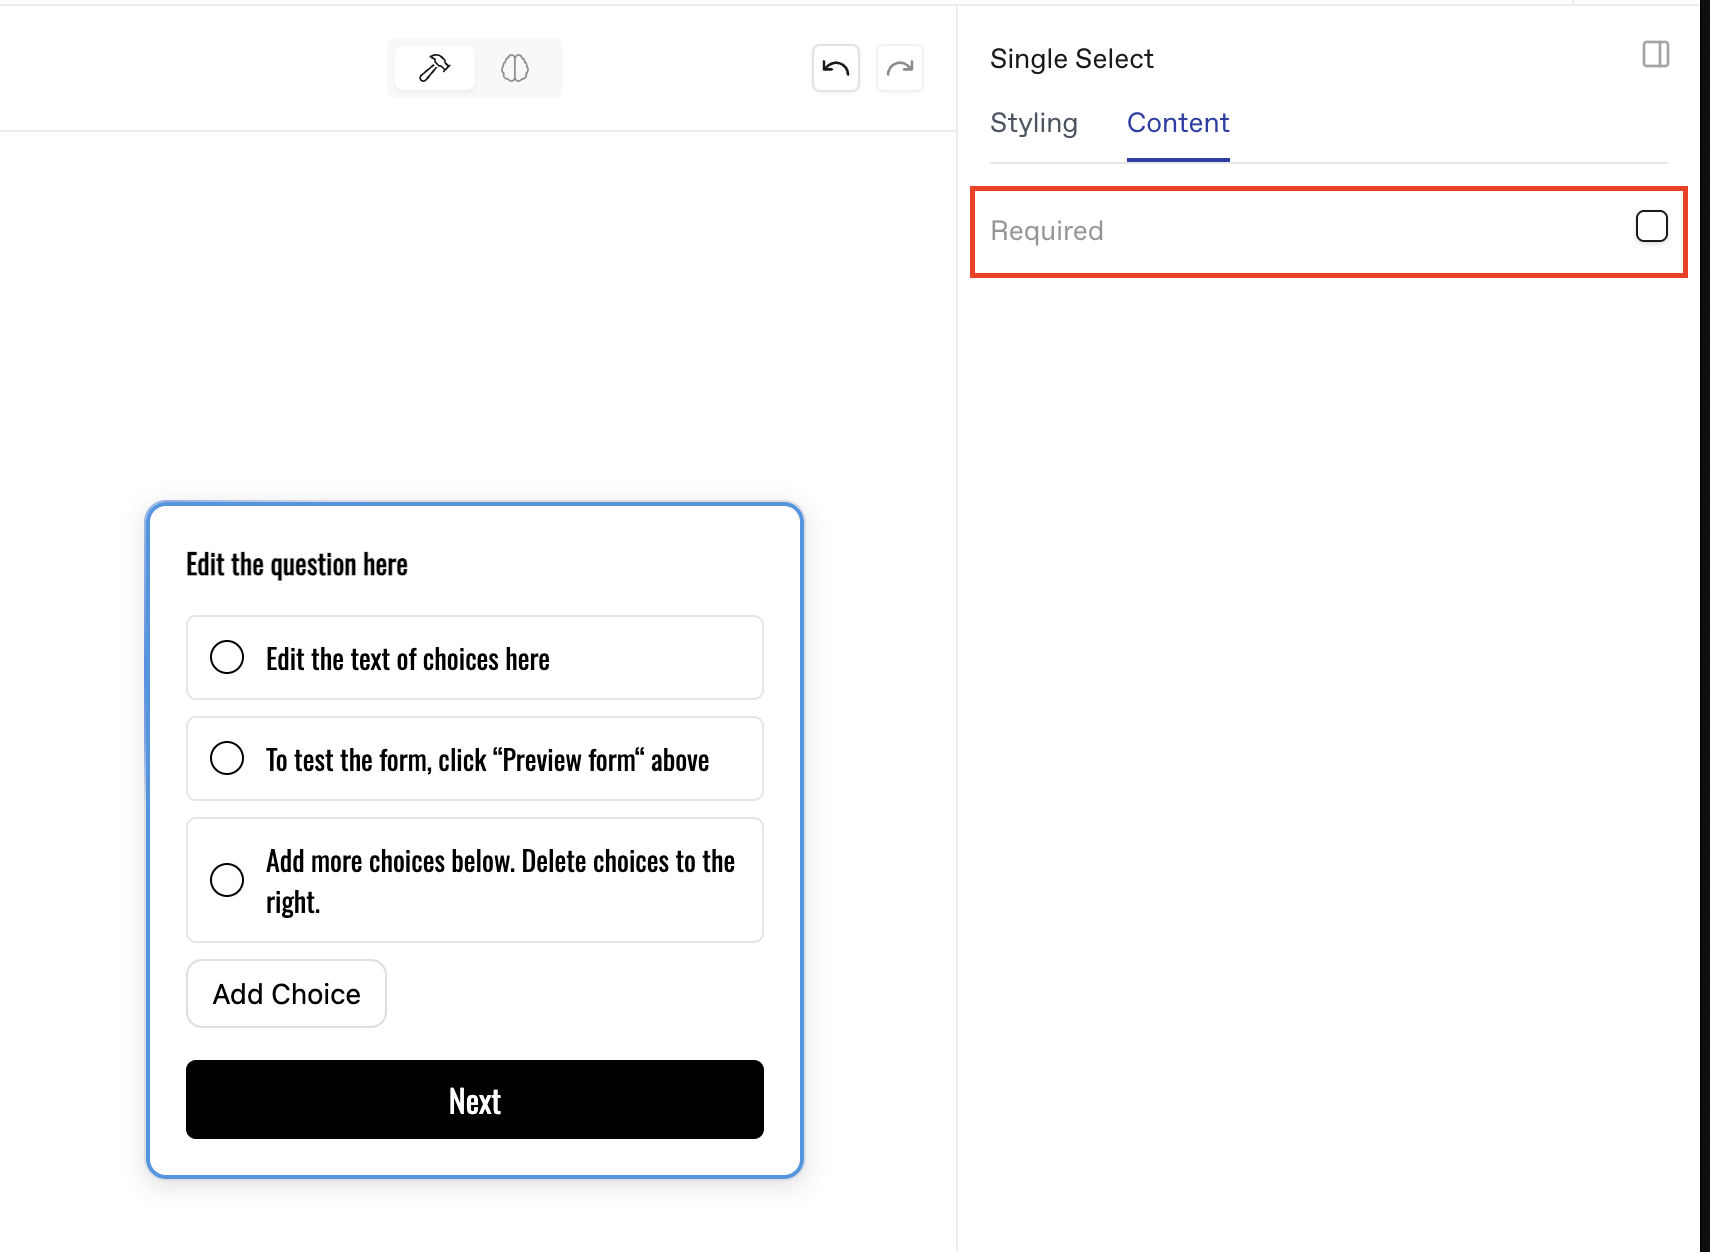Click the 'Add more choices below' choice text
Screen dimensions: 1710x1252
tap(500, 881)
